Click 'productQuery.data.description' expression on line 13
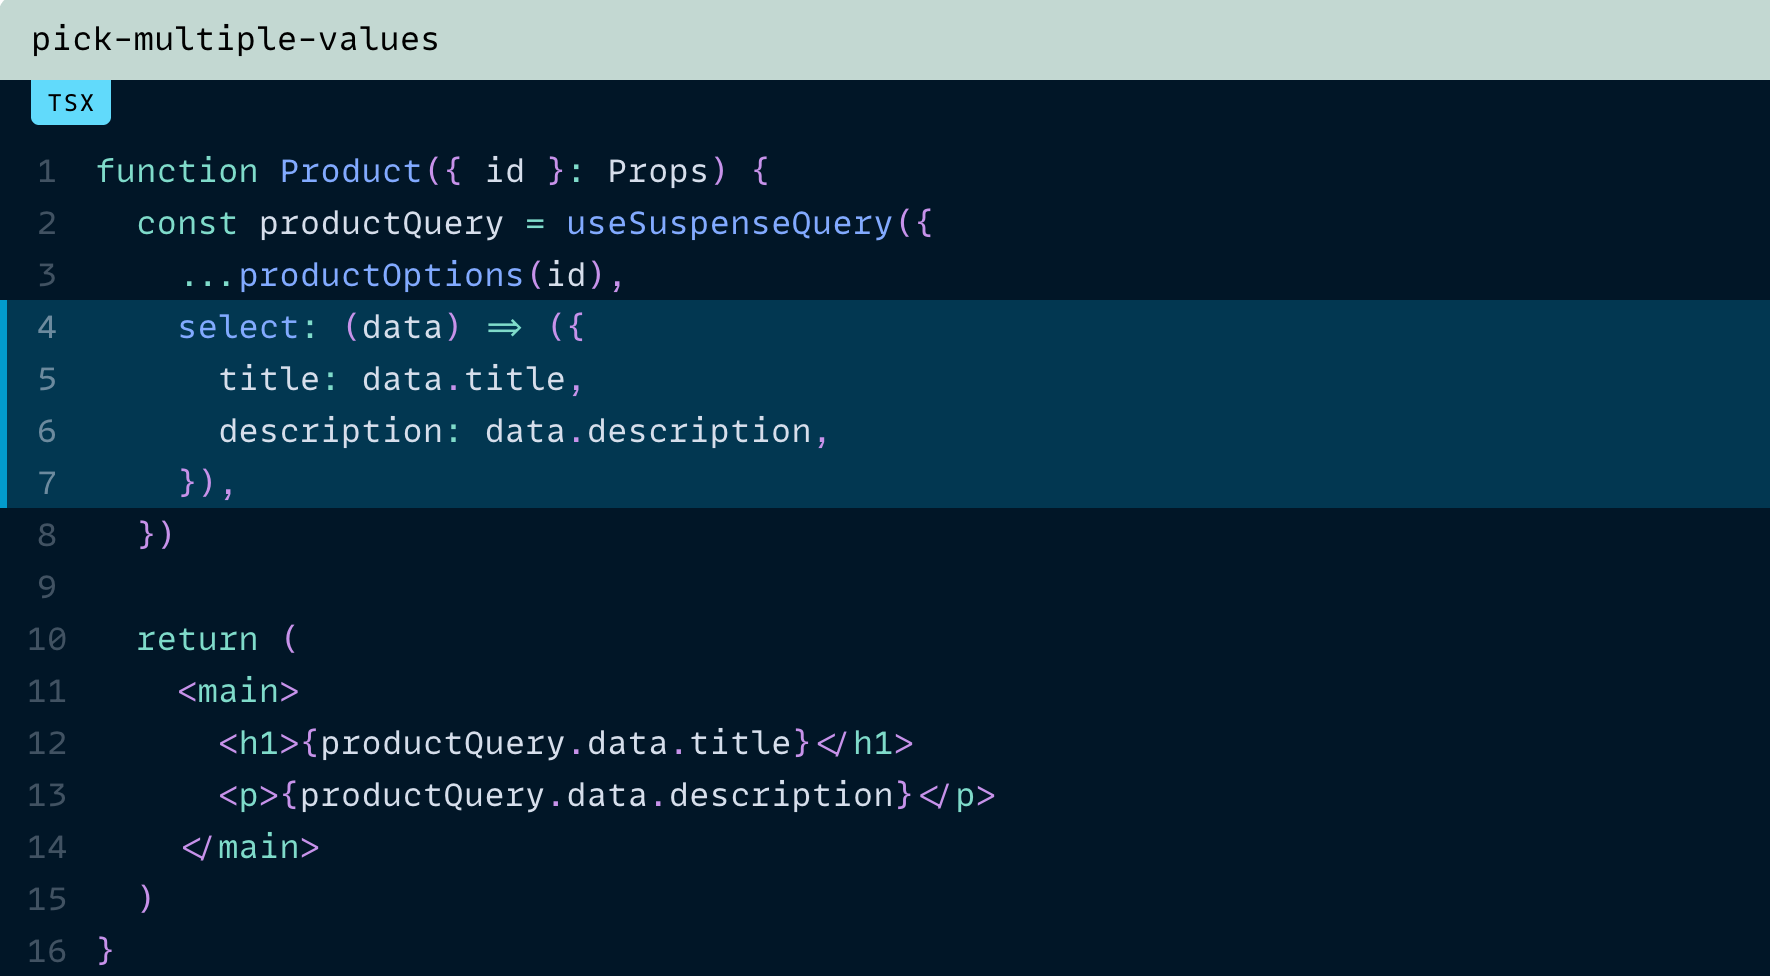This screenshot has height=976, width=1770. [596, 795]
